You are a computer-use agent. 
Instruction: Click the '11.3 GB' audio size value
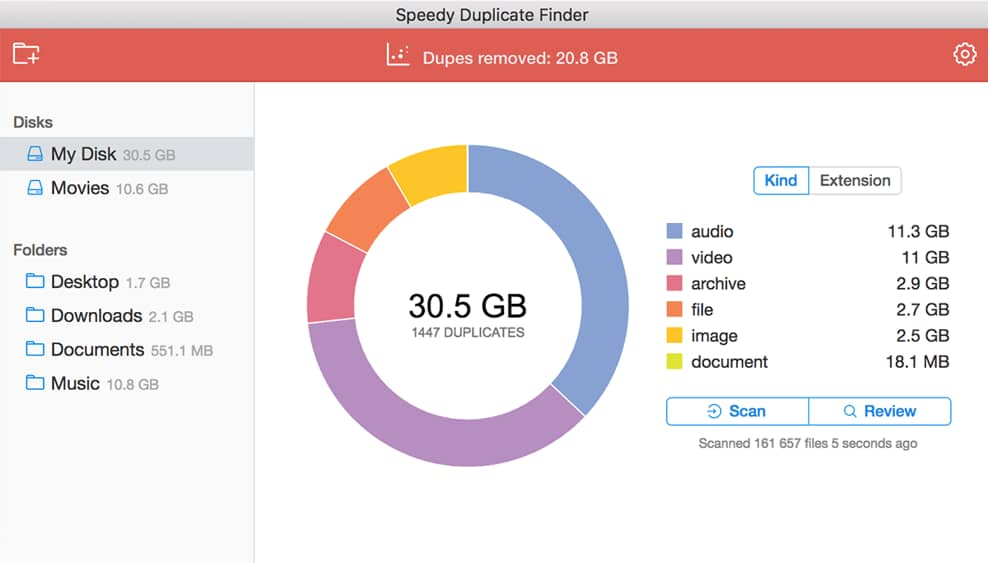point(918,232)
